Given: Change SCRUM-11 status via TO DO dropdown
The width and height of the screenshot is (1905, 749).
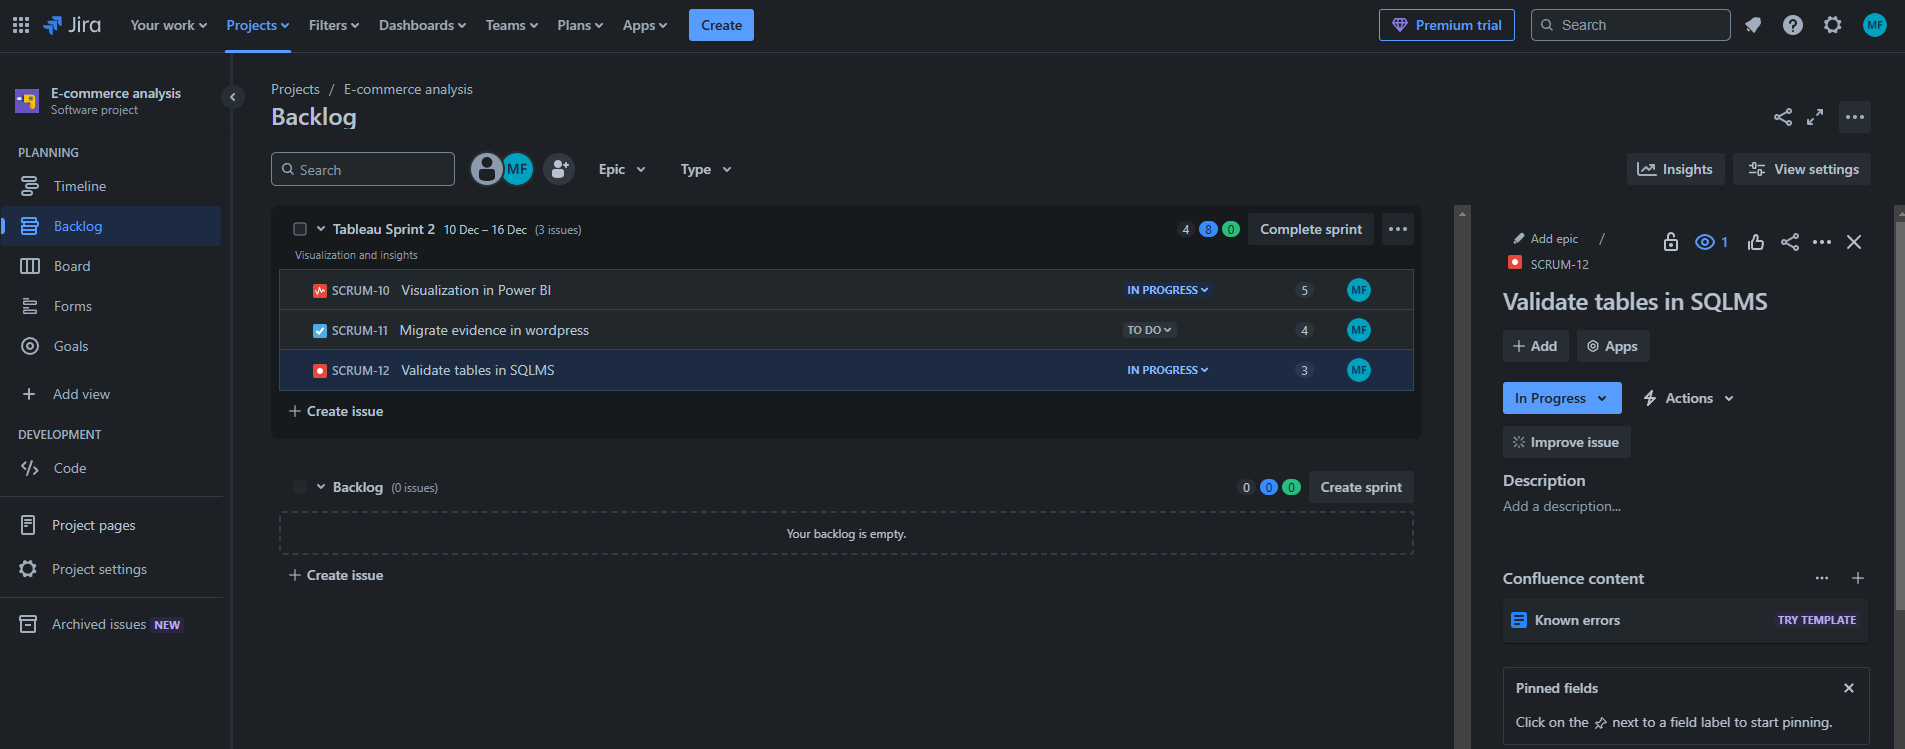Looking at the screenshot, I should (x=1149, y=330).
